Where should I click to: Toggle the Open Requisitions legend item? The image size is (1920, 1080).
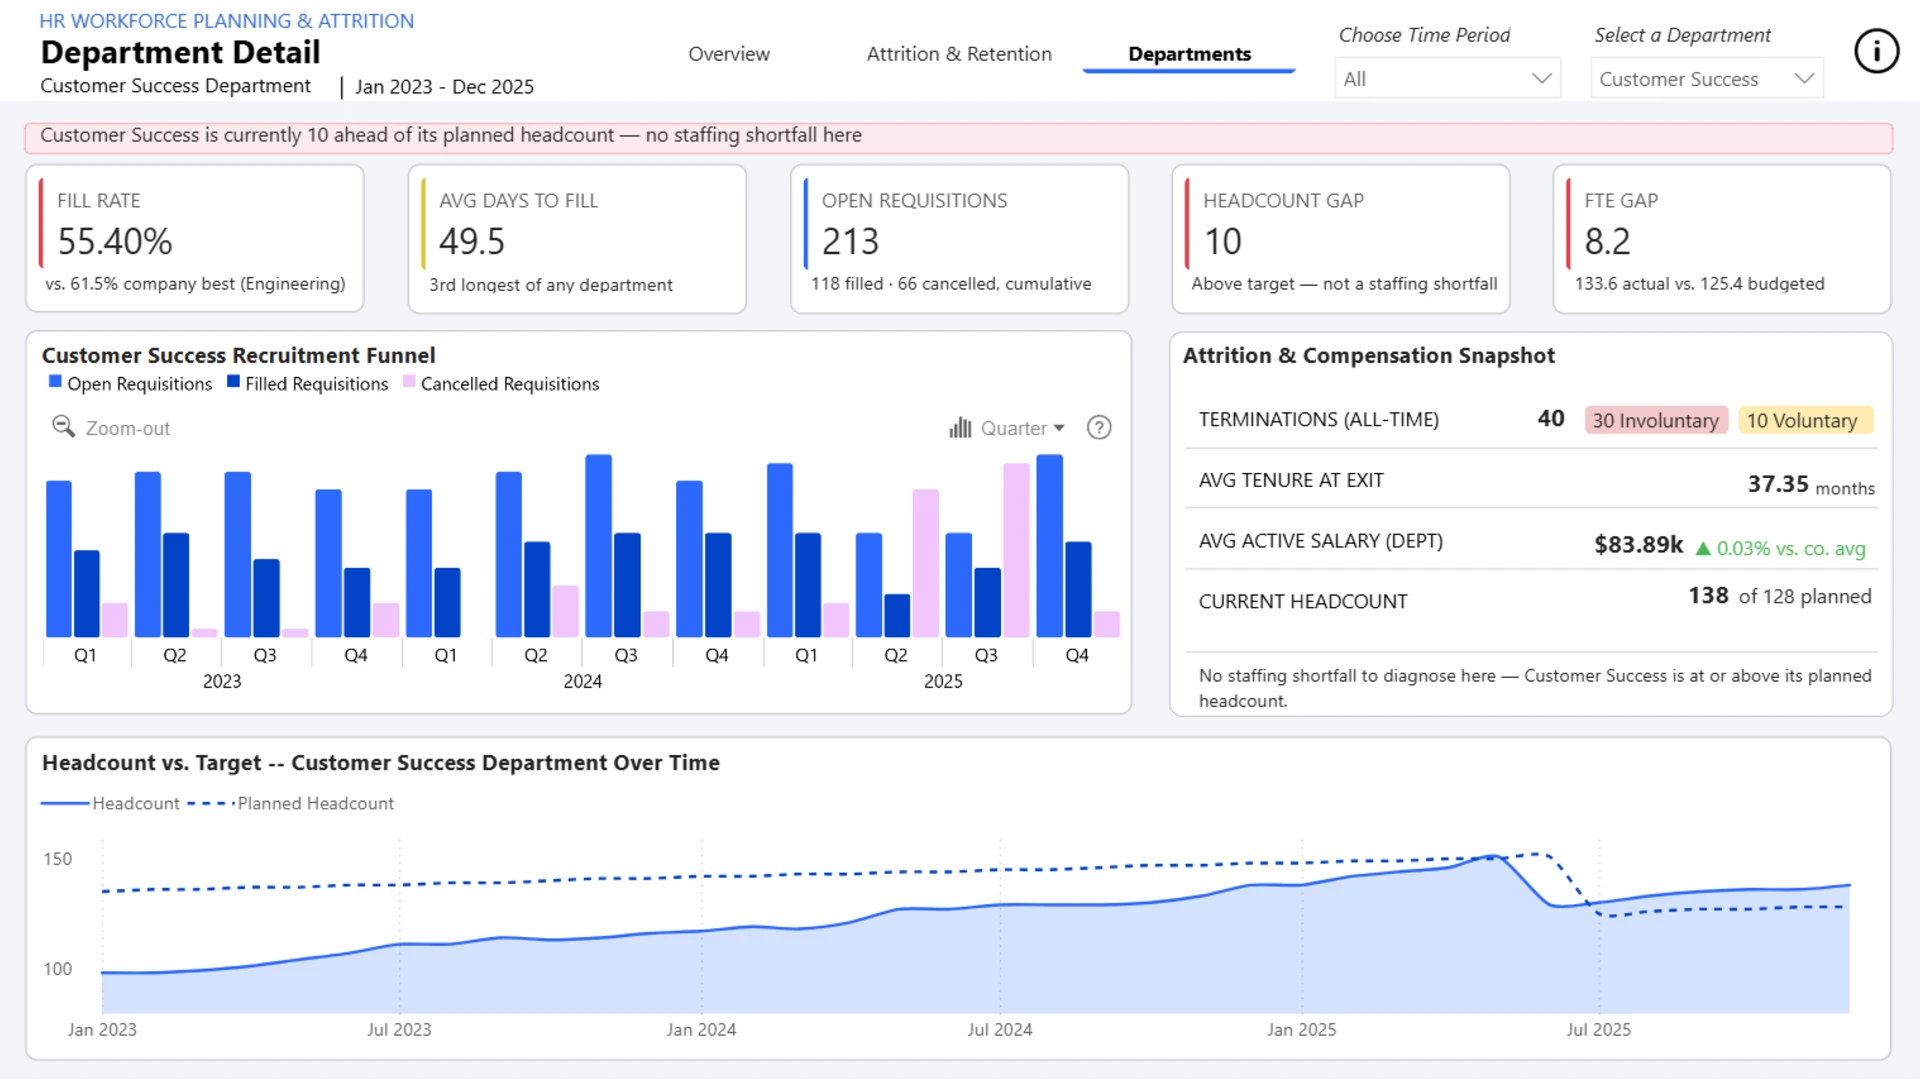tap(130, 384)
